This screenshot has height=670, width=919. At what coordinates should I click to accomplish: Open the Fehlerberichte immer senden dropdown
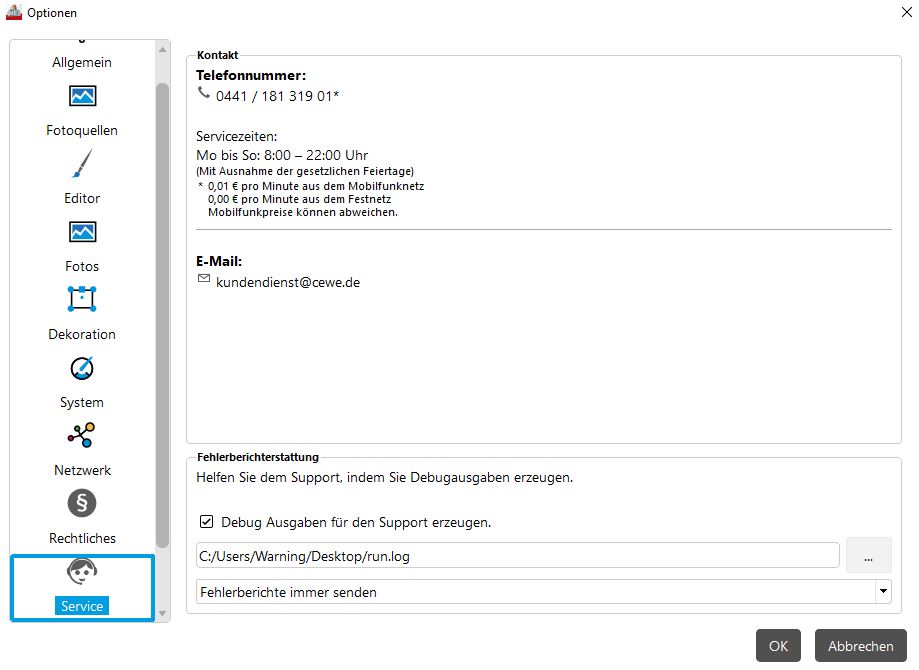click(x=543, y=591)
